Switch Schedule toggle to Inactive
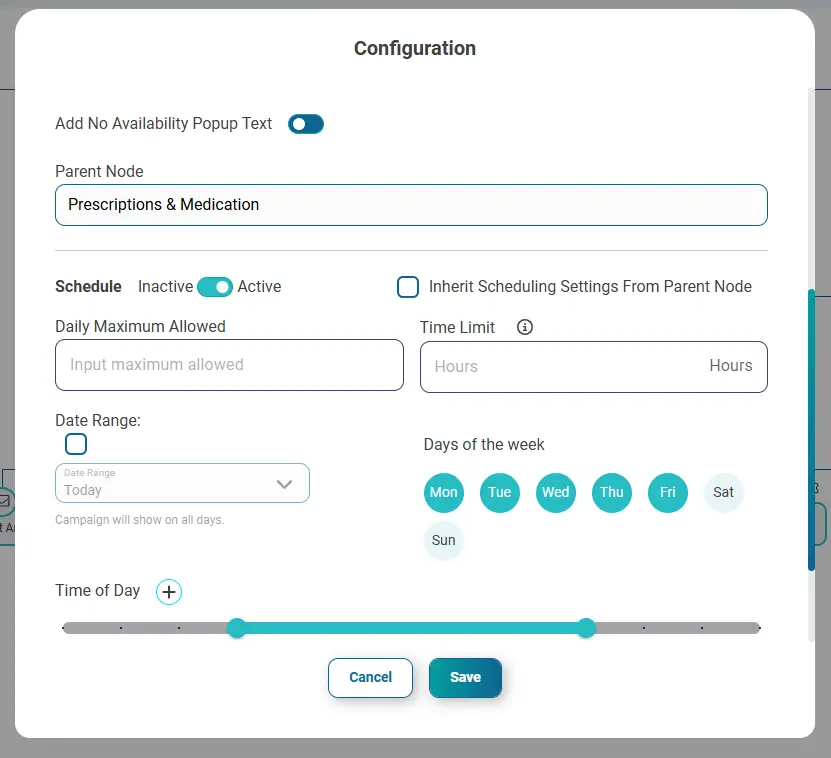 [215, 287]
